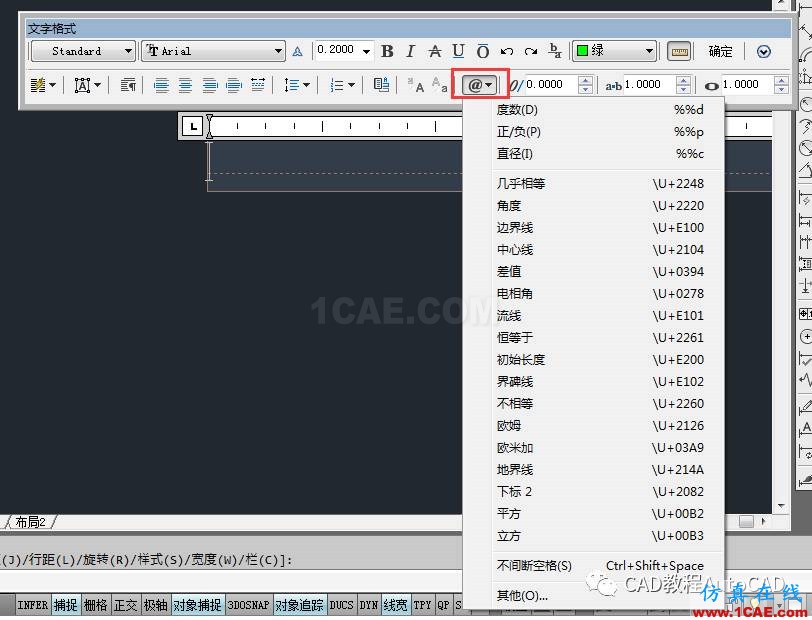Image resolution: width=812 pixels, height=620 pixels.
Task: Open the paragraph dialog icon
Action: click(128, 84)
